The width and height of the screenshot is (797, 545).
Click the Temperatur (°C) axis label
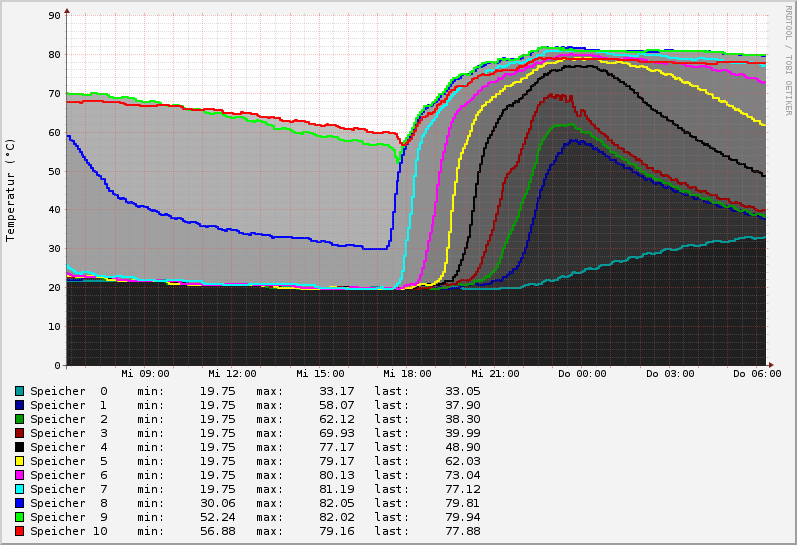coord(11,190)
